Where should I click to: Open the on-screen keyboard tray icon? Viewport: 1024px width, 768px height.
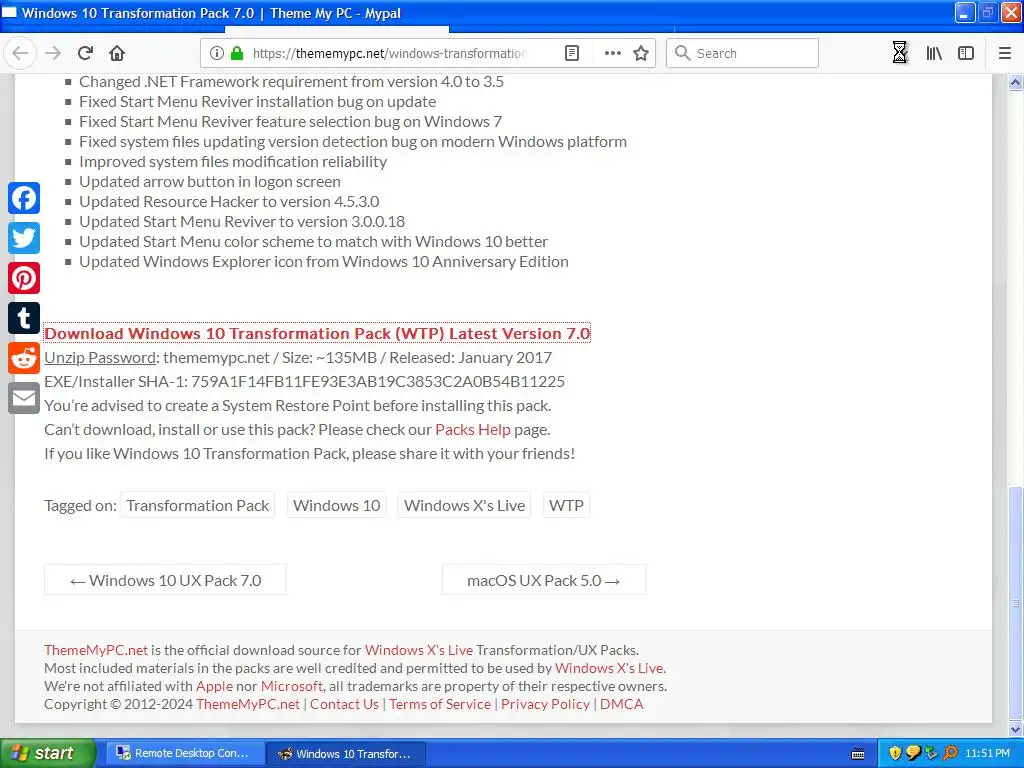click(858, 754)
